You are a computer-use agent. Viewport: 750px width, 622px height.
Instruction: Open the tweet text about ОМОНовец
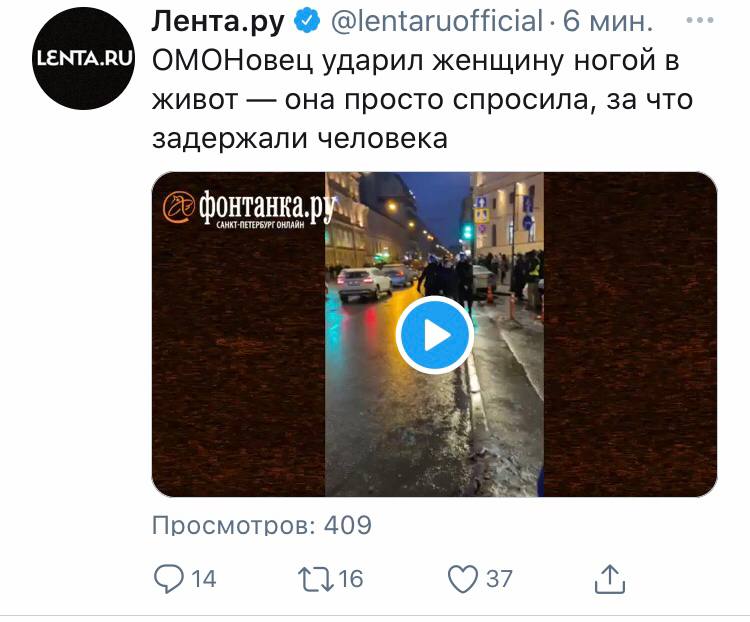pyautogui.click(x=422, y=100)
